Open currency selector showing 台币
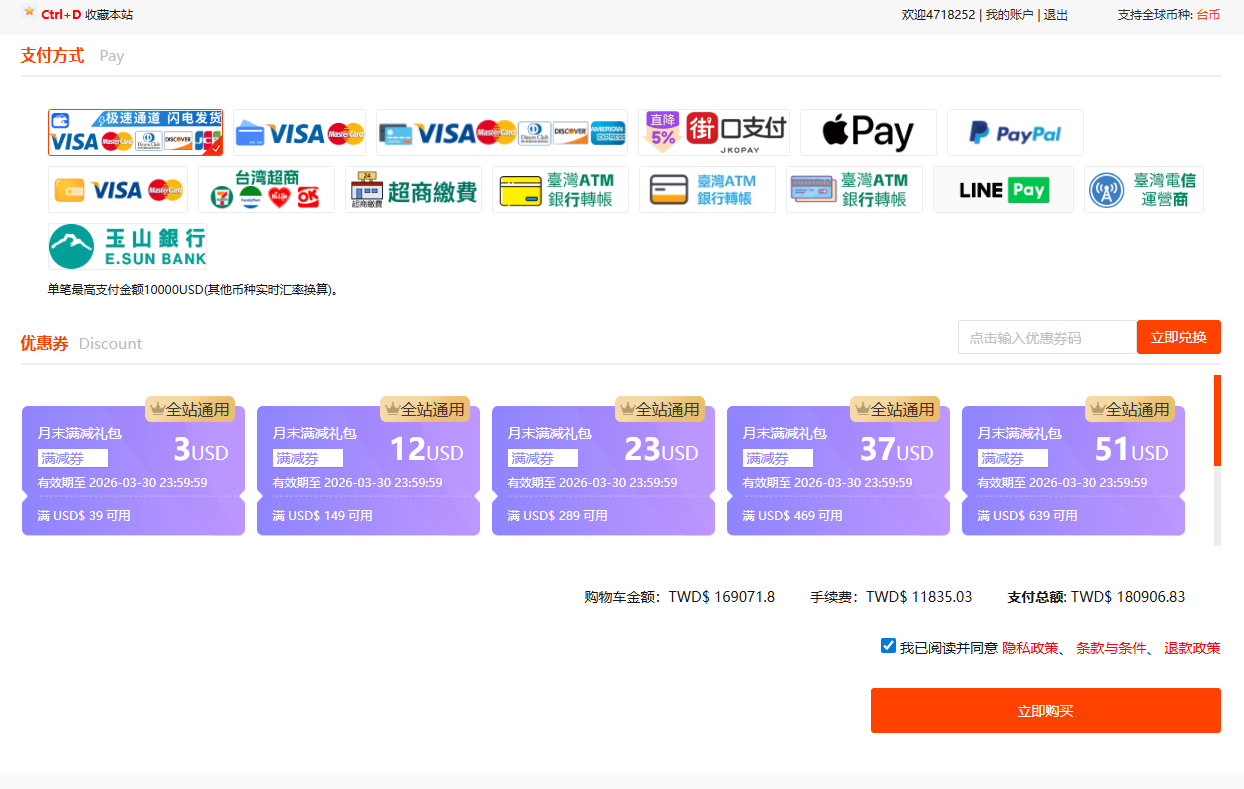Screen dimensions: 1244x789 [1208, 15]
